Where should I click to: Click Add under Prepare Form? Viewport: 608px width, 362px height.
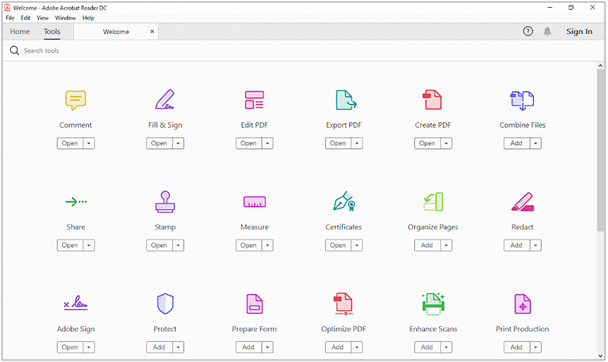pos(249,347)
